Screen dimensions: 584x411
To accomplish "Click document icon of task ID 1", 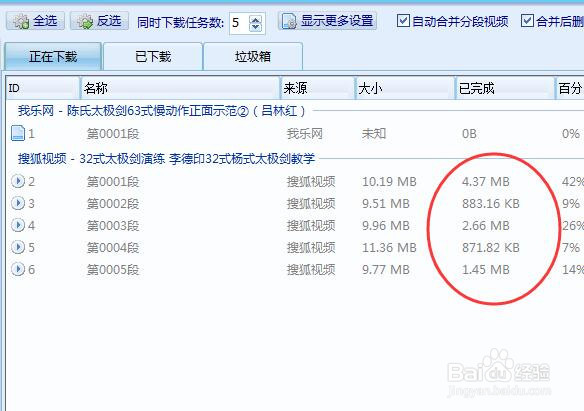I will click(x=18, y=133).
